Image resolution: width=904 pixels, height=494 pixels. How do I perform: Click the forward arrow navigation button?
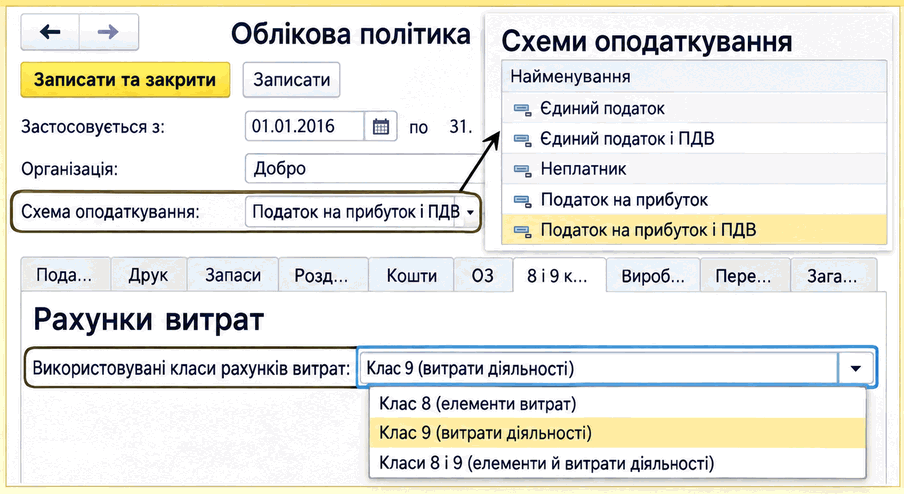108,32
